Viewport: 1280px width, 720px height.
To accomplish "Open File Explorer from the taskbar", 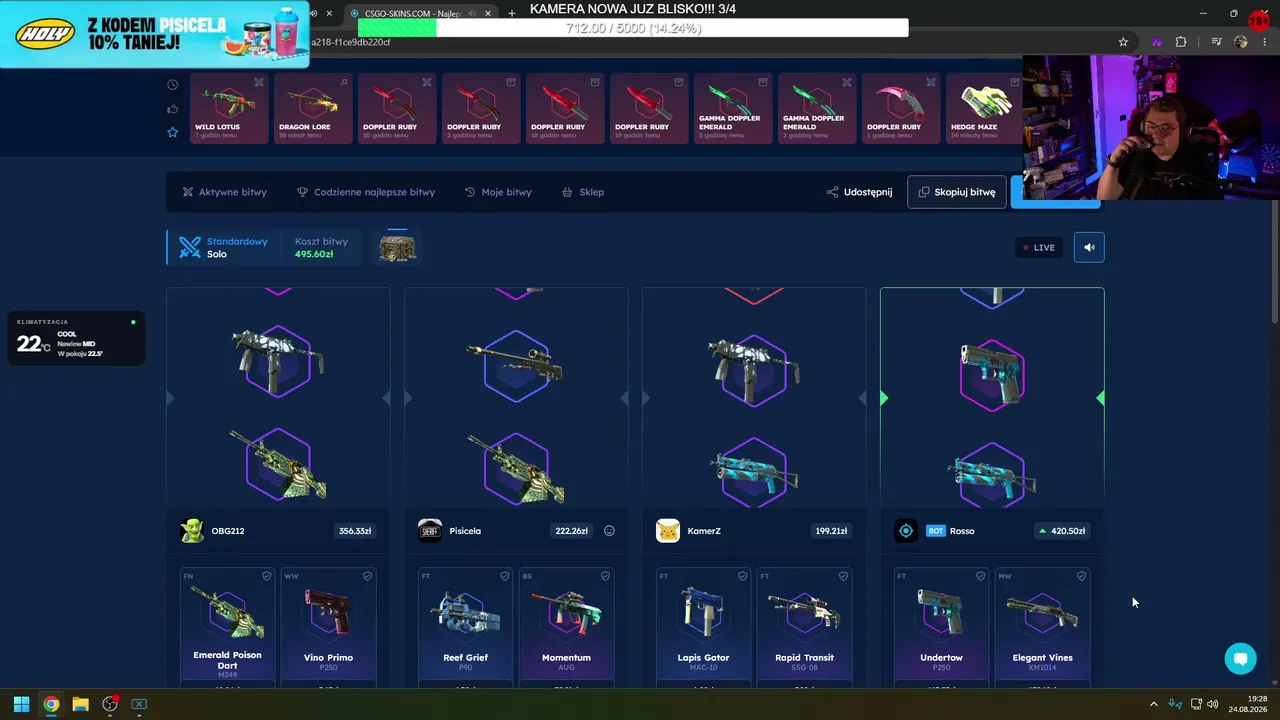I will (80, 704).
